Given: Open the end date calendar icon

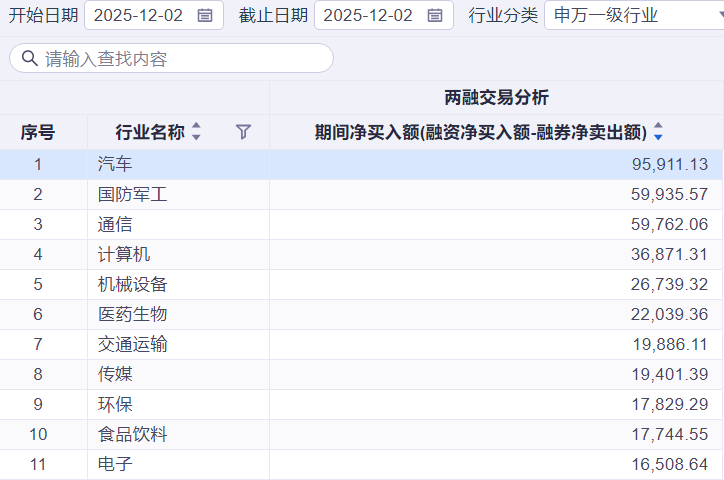Looking at the screenshot, I should tap(434, 16).
